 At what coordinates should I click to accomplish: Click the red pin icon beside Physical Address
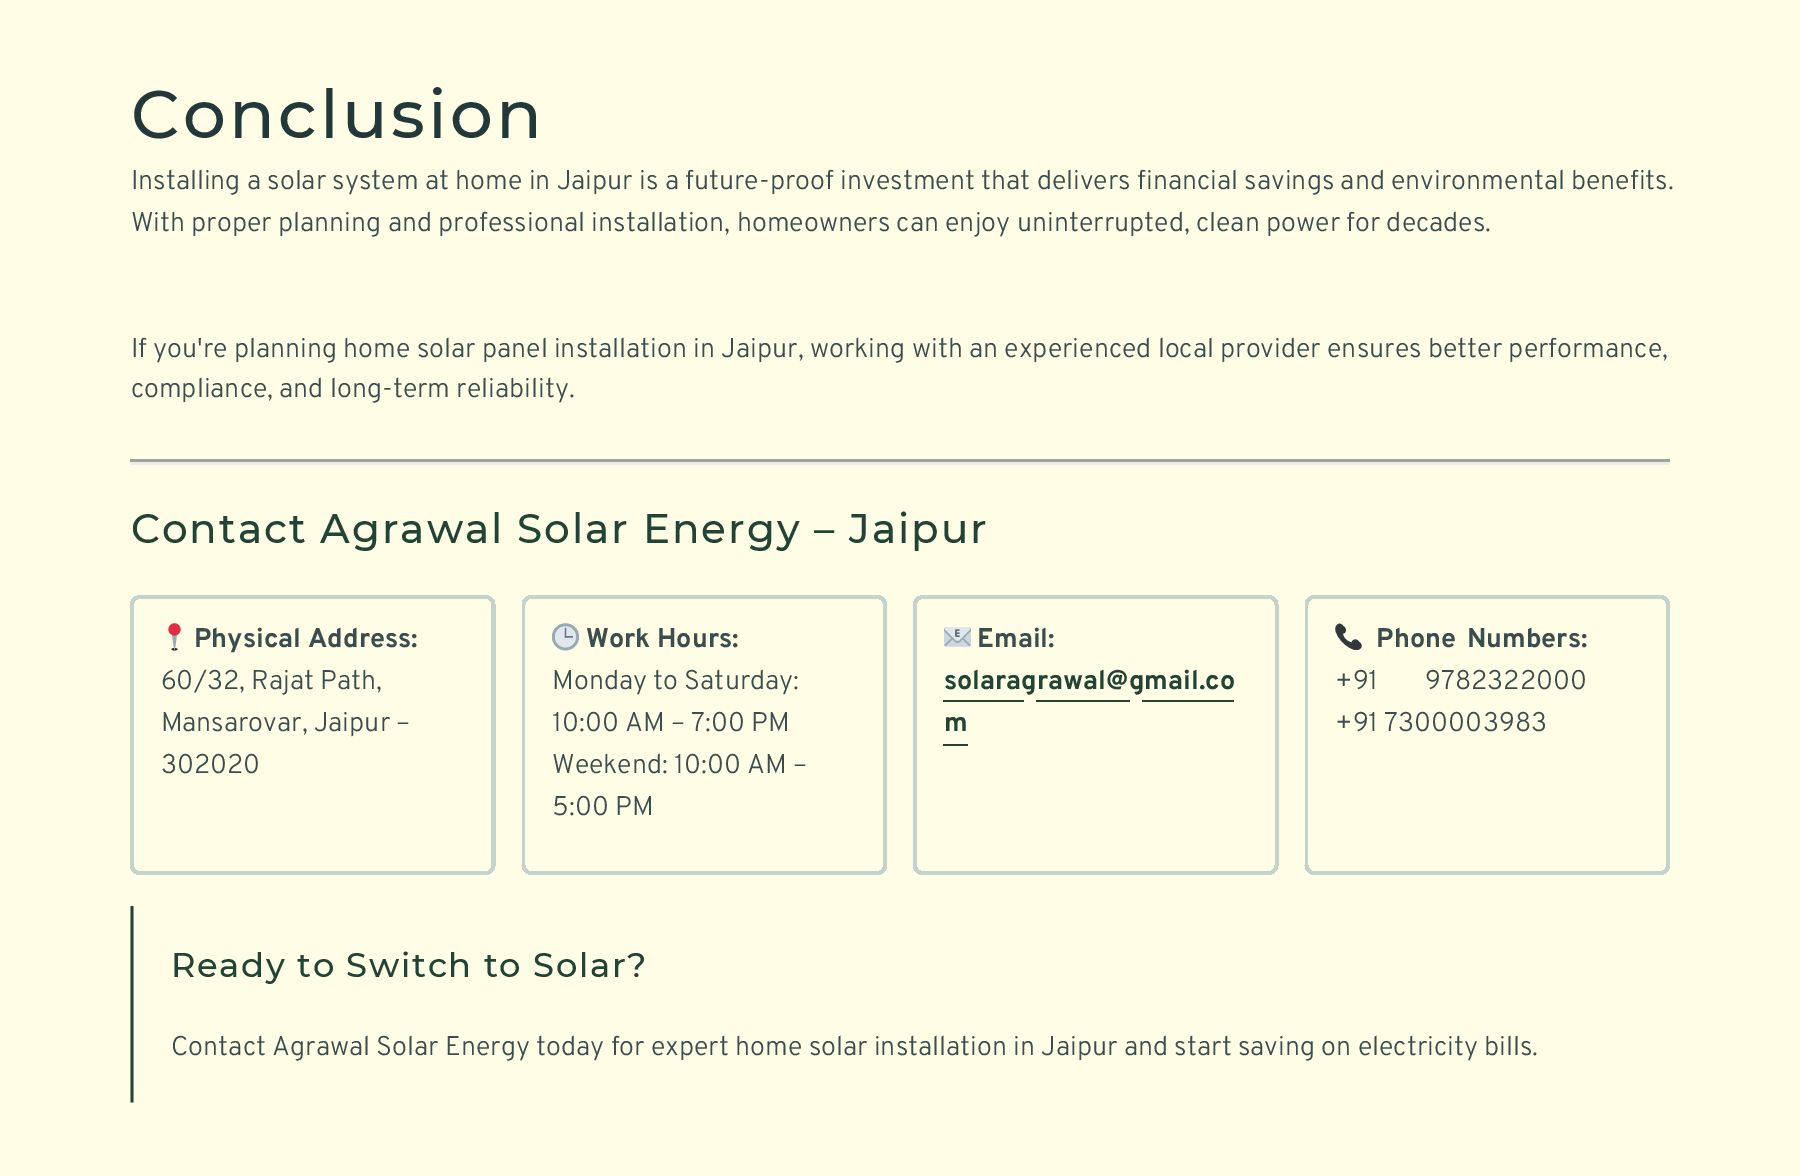pyautogui.click(x=174, y=637)
